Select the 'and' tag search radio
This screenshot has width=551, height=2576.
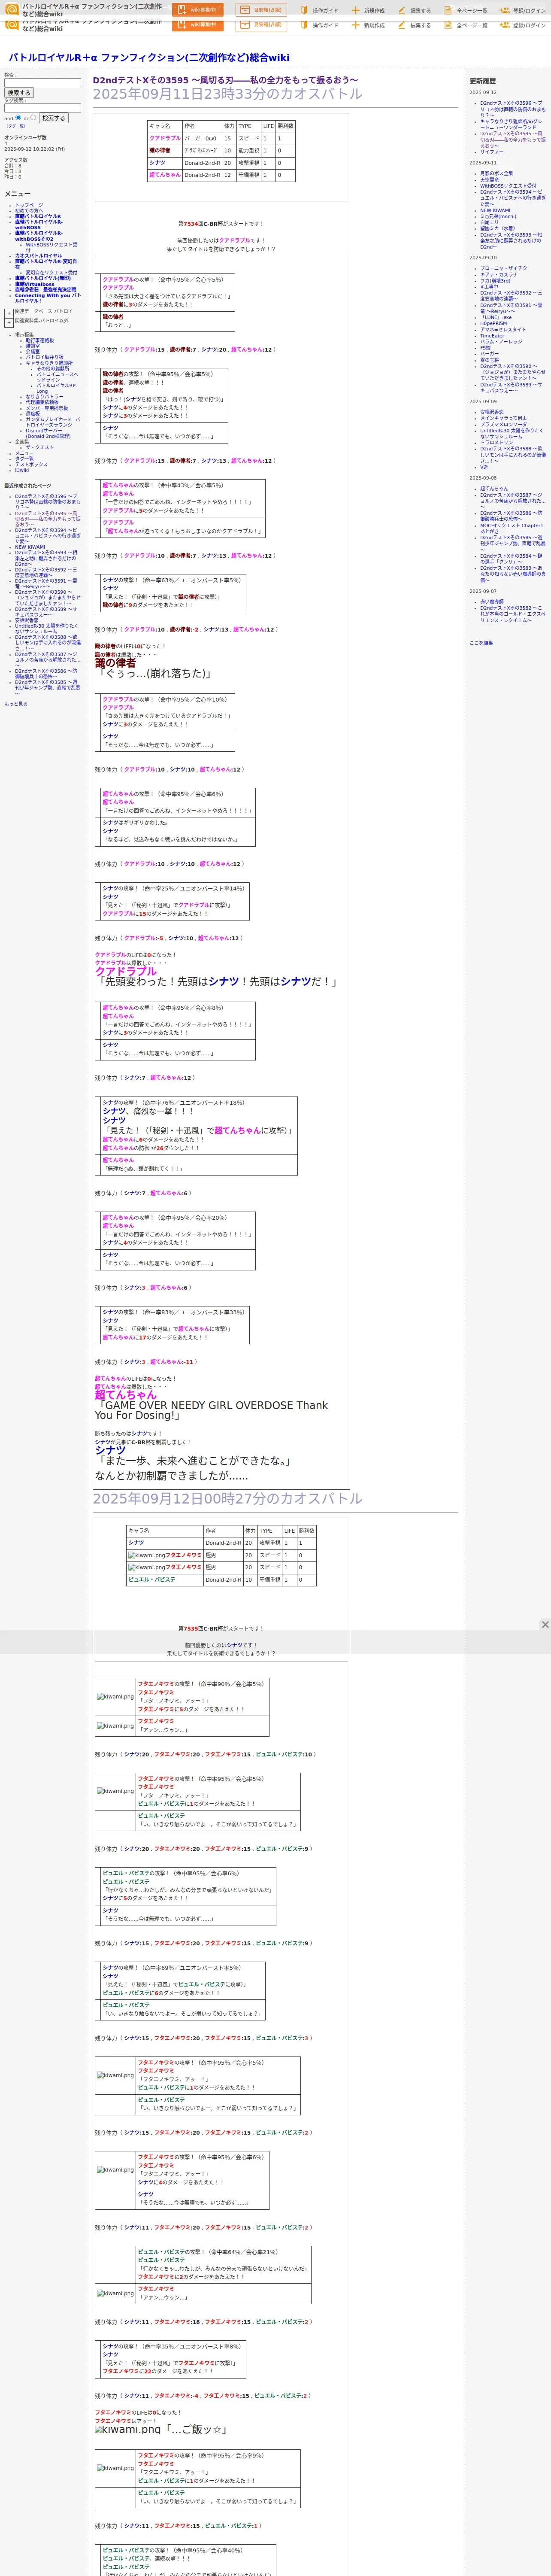point(18,118)
